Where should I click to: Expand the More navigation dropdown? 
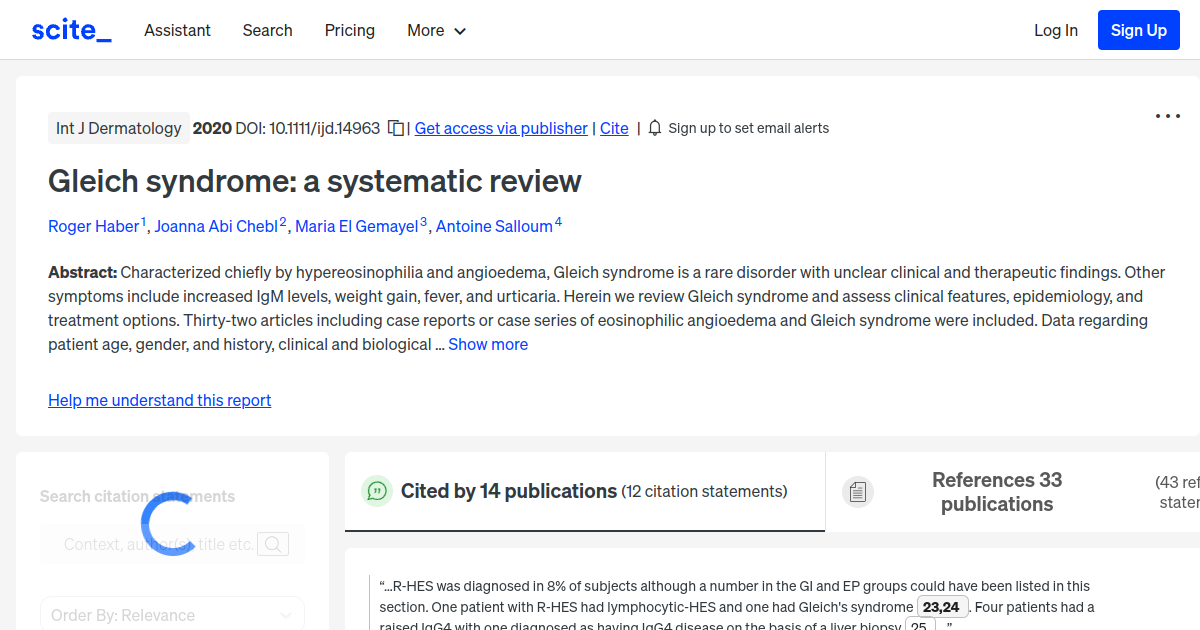click(436, 30)
